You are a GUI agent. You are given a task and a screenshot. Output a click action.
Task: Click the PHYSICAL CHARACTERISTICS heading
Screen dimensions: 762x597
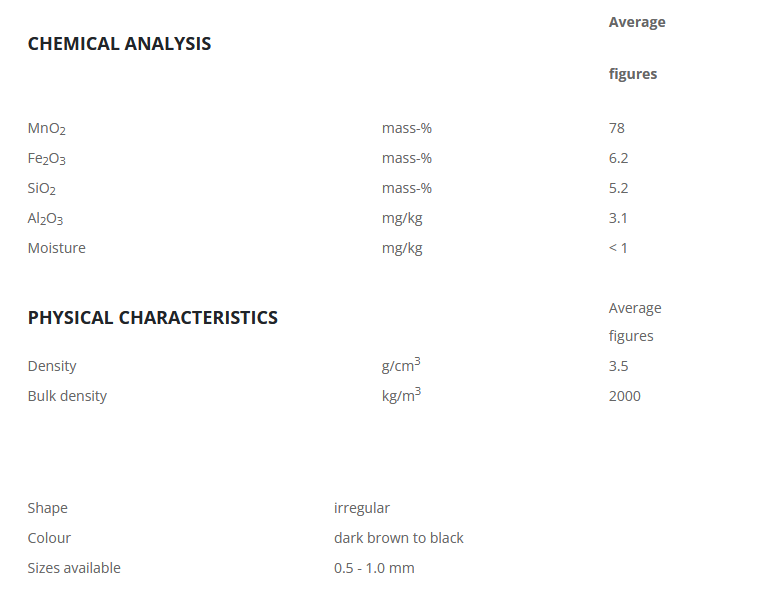tap(152, 318)
